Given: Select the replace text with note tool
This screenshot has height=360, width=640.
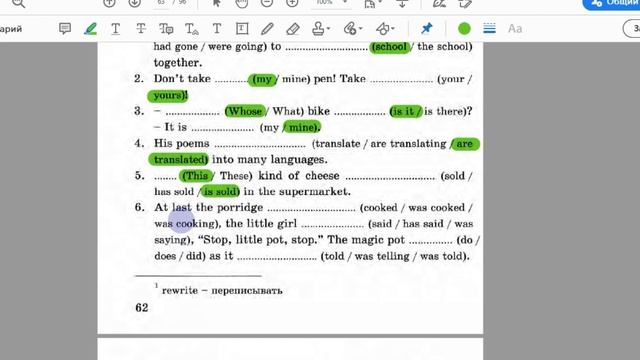Looking at the screenshot, I should click(166, 29).
